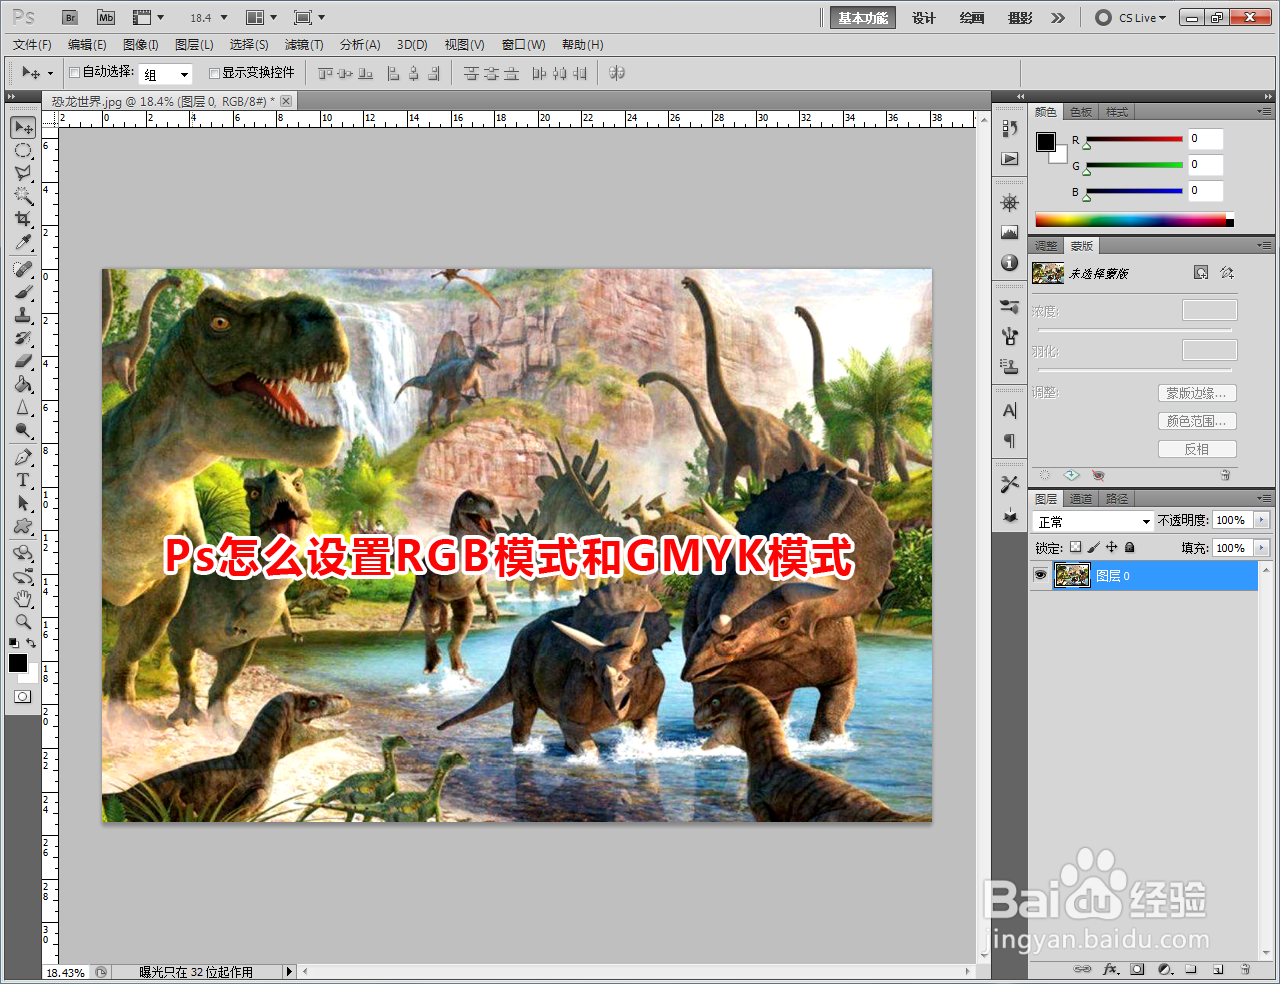Click the 基本功能 workspace button
The width and height of the screenshot is (1280, 984).
(x=863, y=18)
